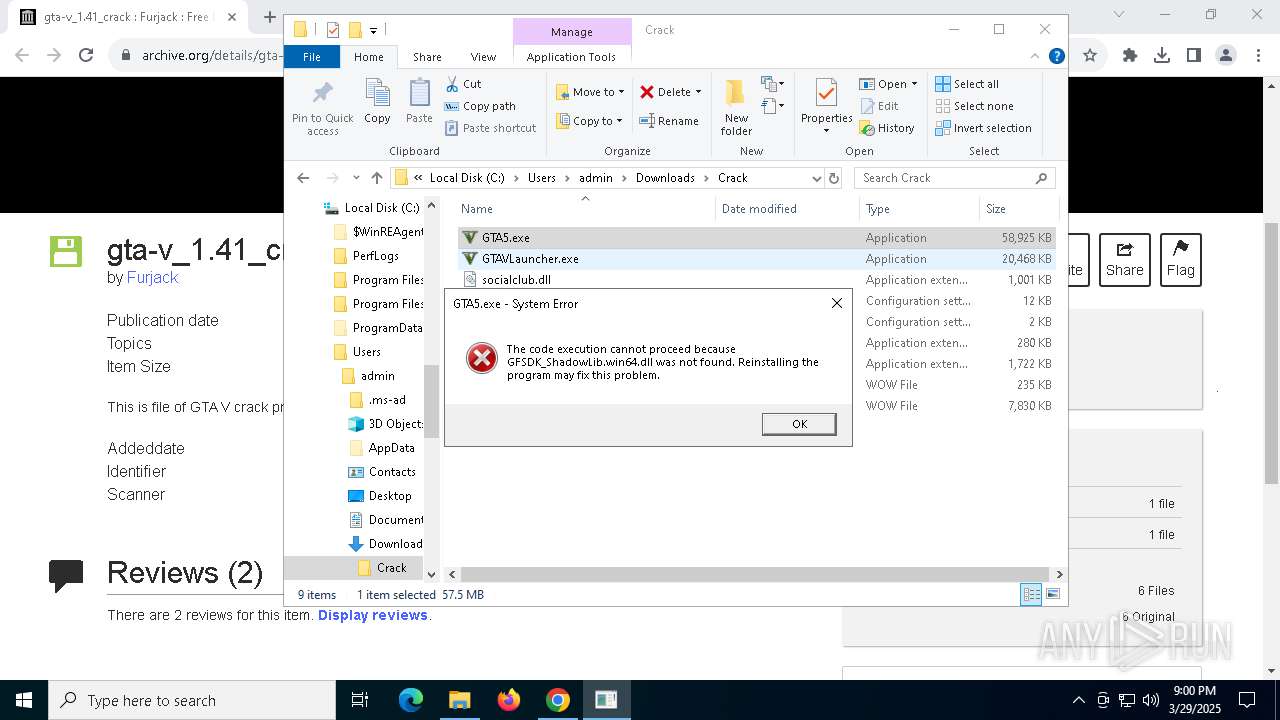Open Chrome downloads icon in toolbar
Viewport: 1280px width, 720px height.
tap(1161, 56)
